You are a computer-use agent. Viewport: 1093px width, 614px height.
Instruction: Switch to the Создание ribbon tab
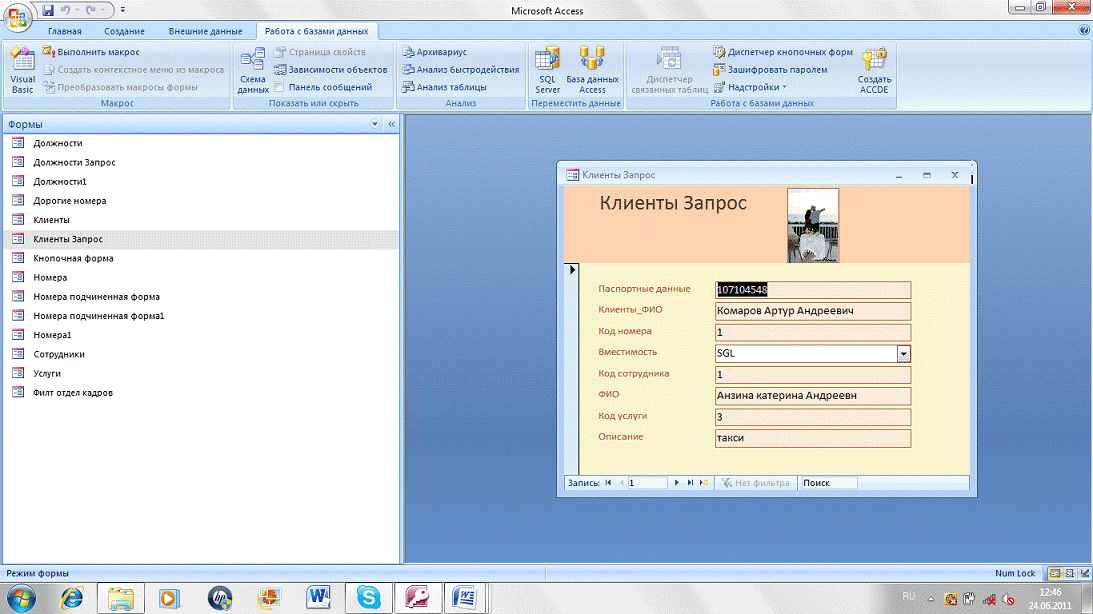click(124, 32)
